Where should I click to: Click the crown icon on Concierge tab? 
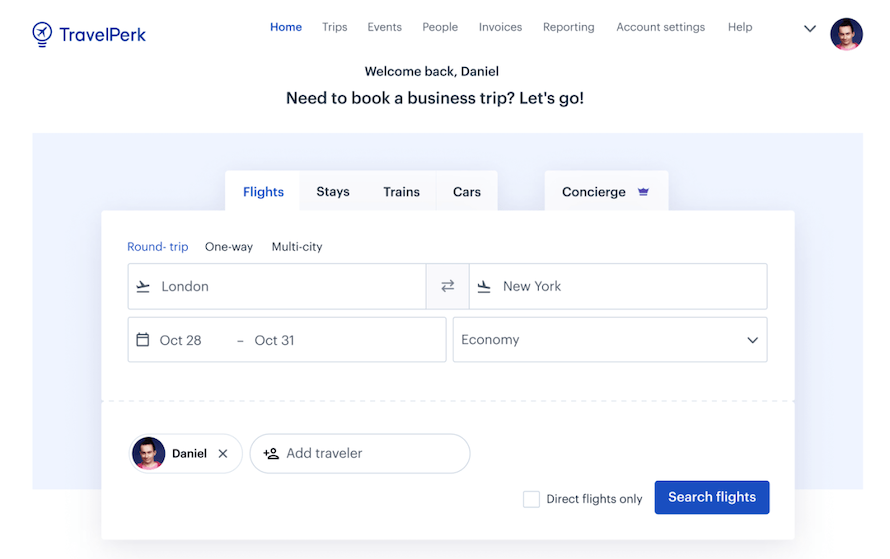[643, 192]
